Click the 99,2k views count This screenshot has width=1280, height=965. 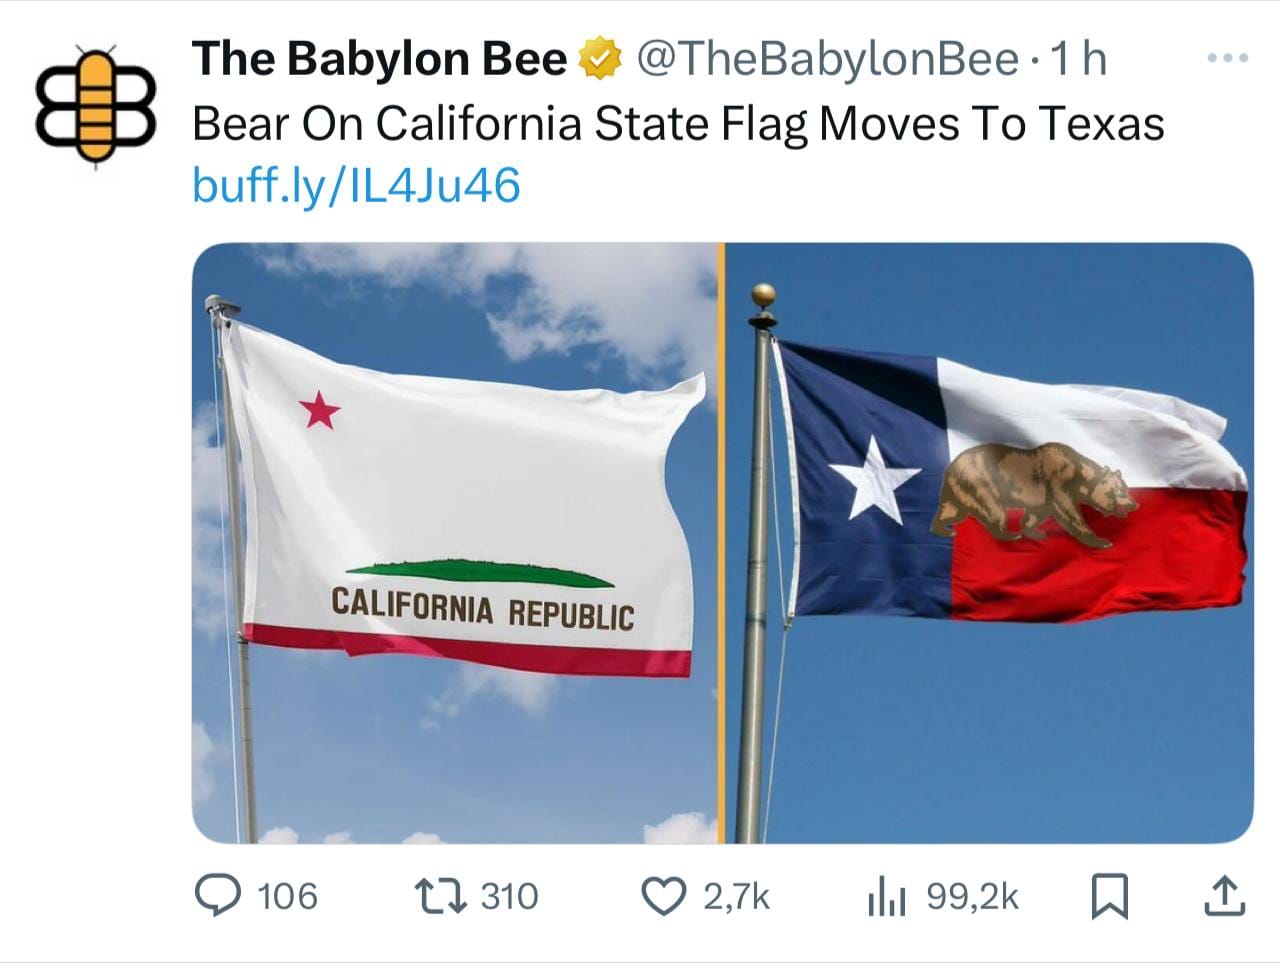tap(972, 896)
